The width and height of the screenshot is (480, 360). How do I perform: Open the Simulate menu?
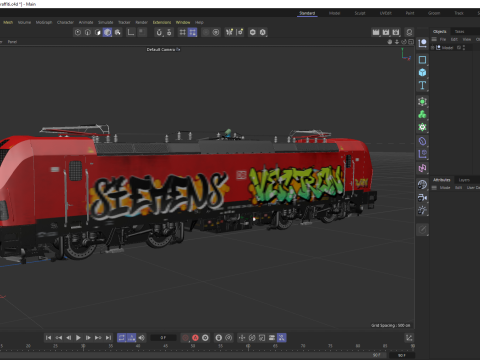106,22
